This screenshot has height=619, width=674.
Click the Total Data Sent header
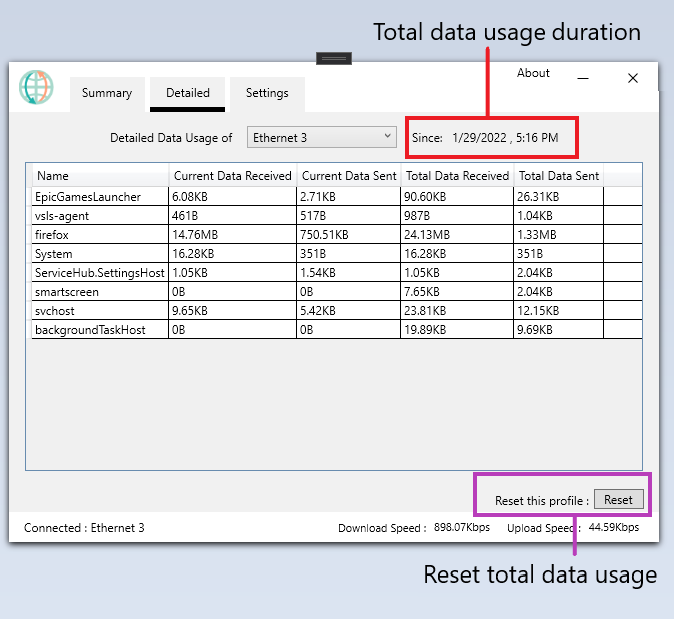pos(559,176)
